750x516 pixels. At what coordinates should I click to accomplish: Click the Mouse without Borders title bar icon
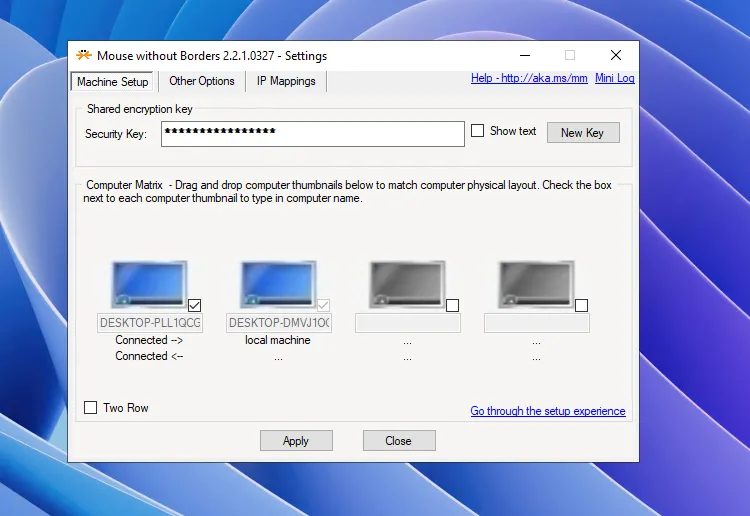click(x=84, y=56)
